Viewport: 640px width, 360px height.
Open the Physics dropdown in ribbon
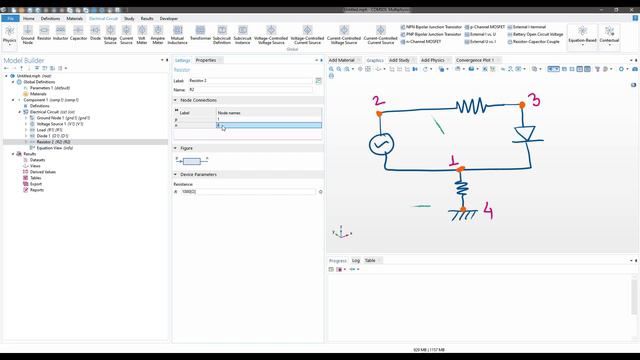tap(9, 35)
